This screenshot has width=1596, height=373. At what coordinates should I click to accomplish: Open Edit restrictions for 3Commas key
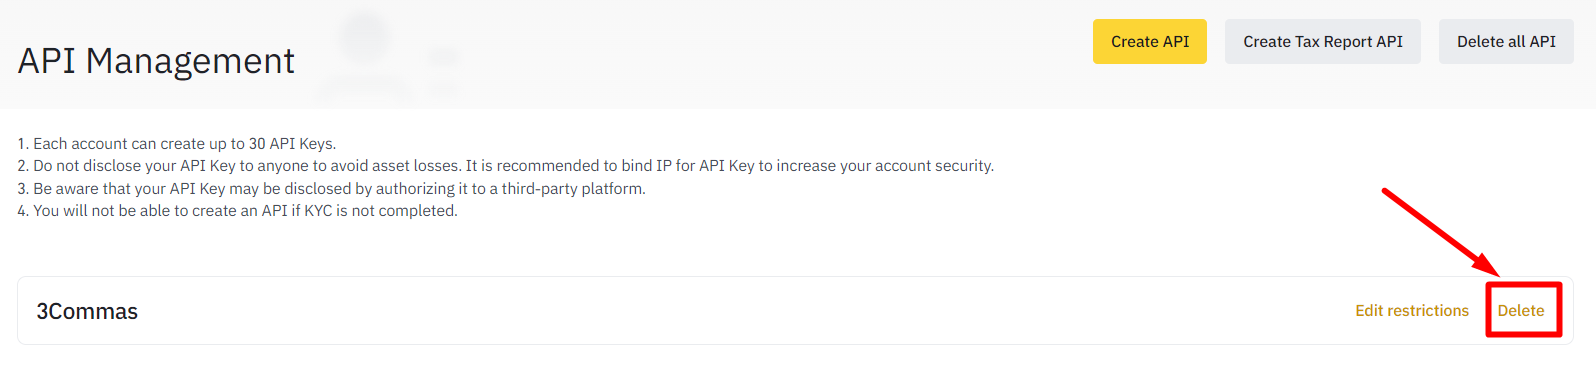[1411, 311]
